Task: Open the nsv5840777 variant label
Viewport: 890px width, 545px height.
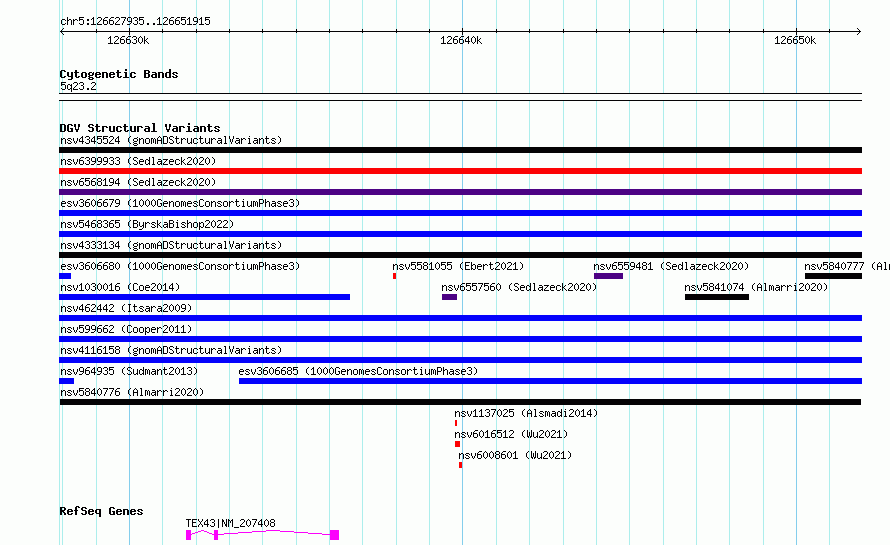Action: [x=847, y=266]
